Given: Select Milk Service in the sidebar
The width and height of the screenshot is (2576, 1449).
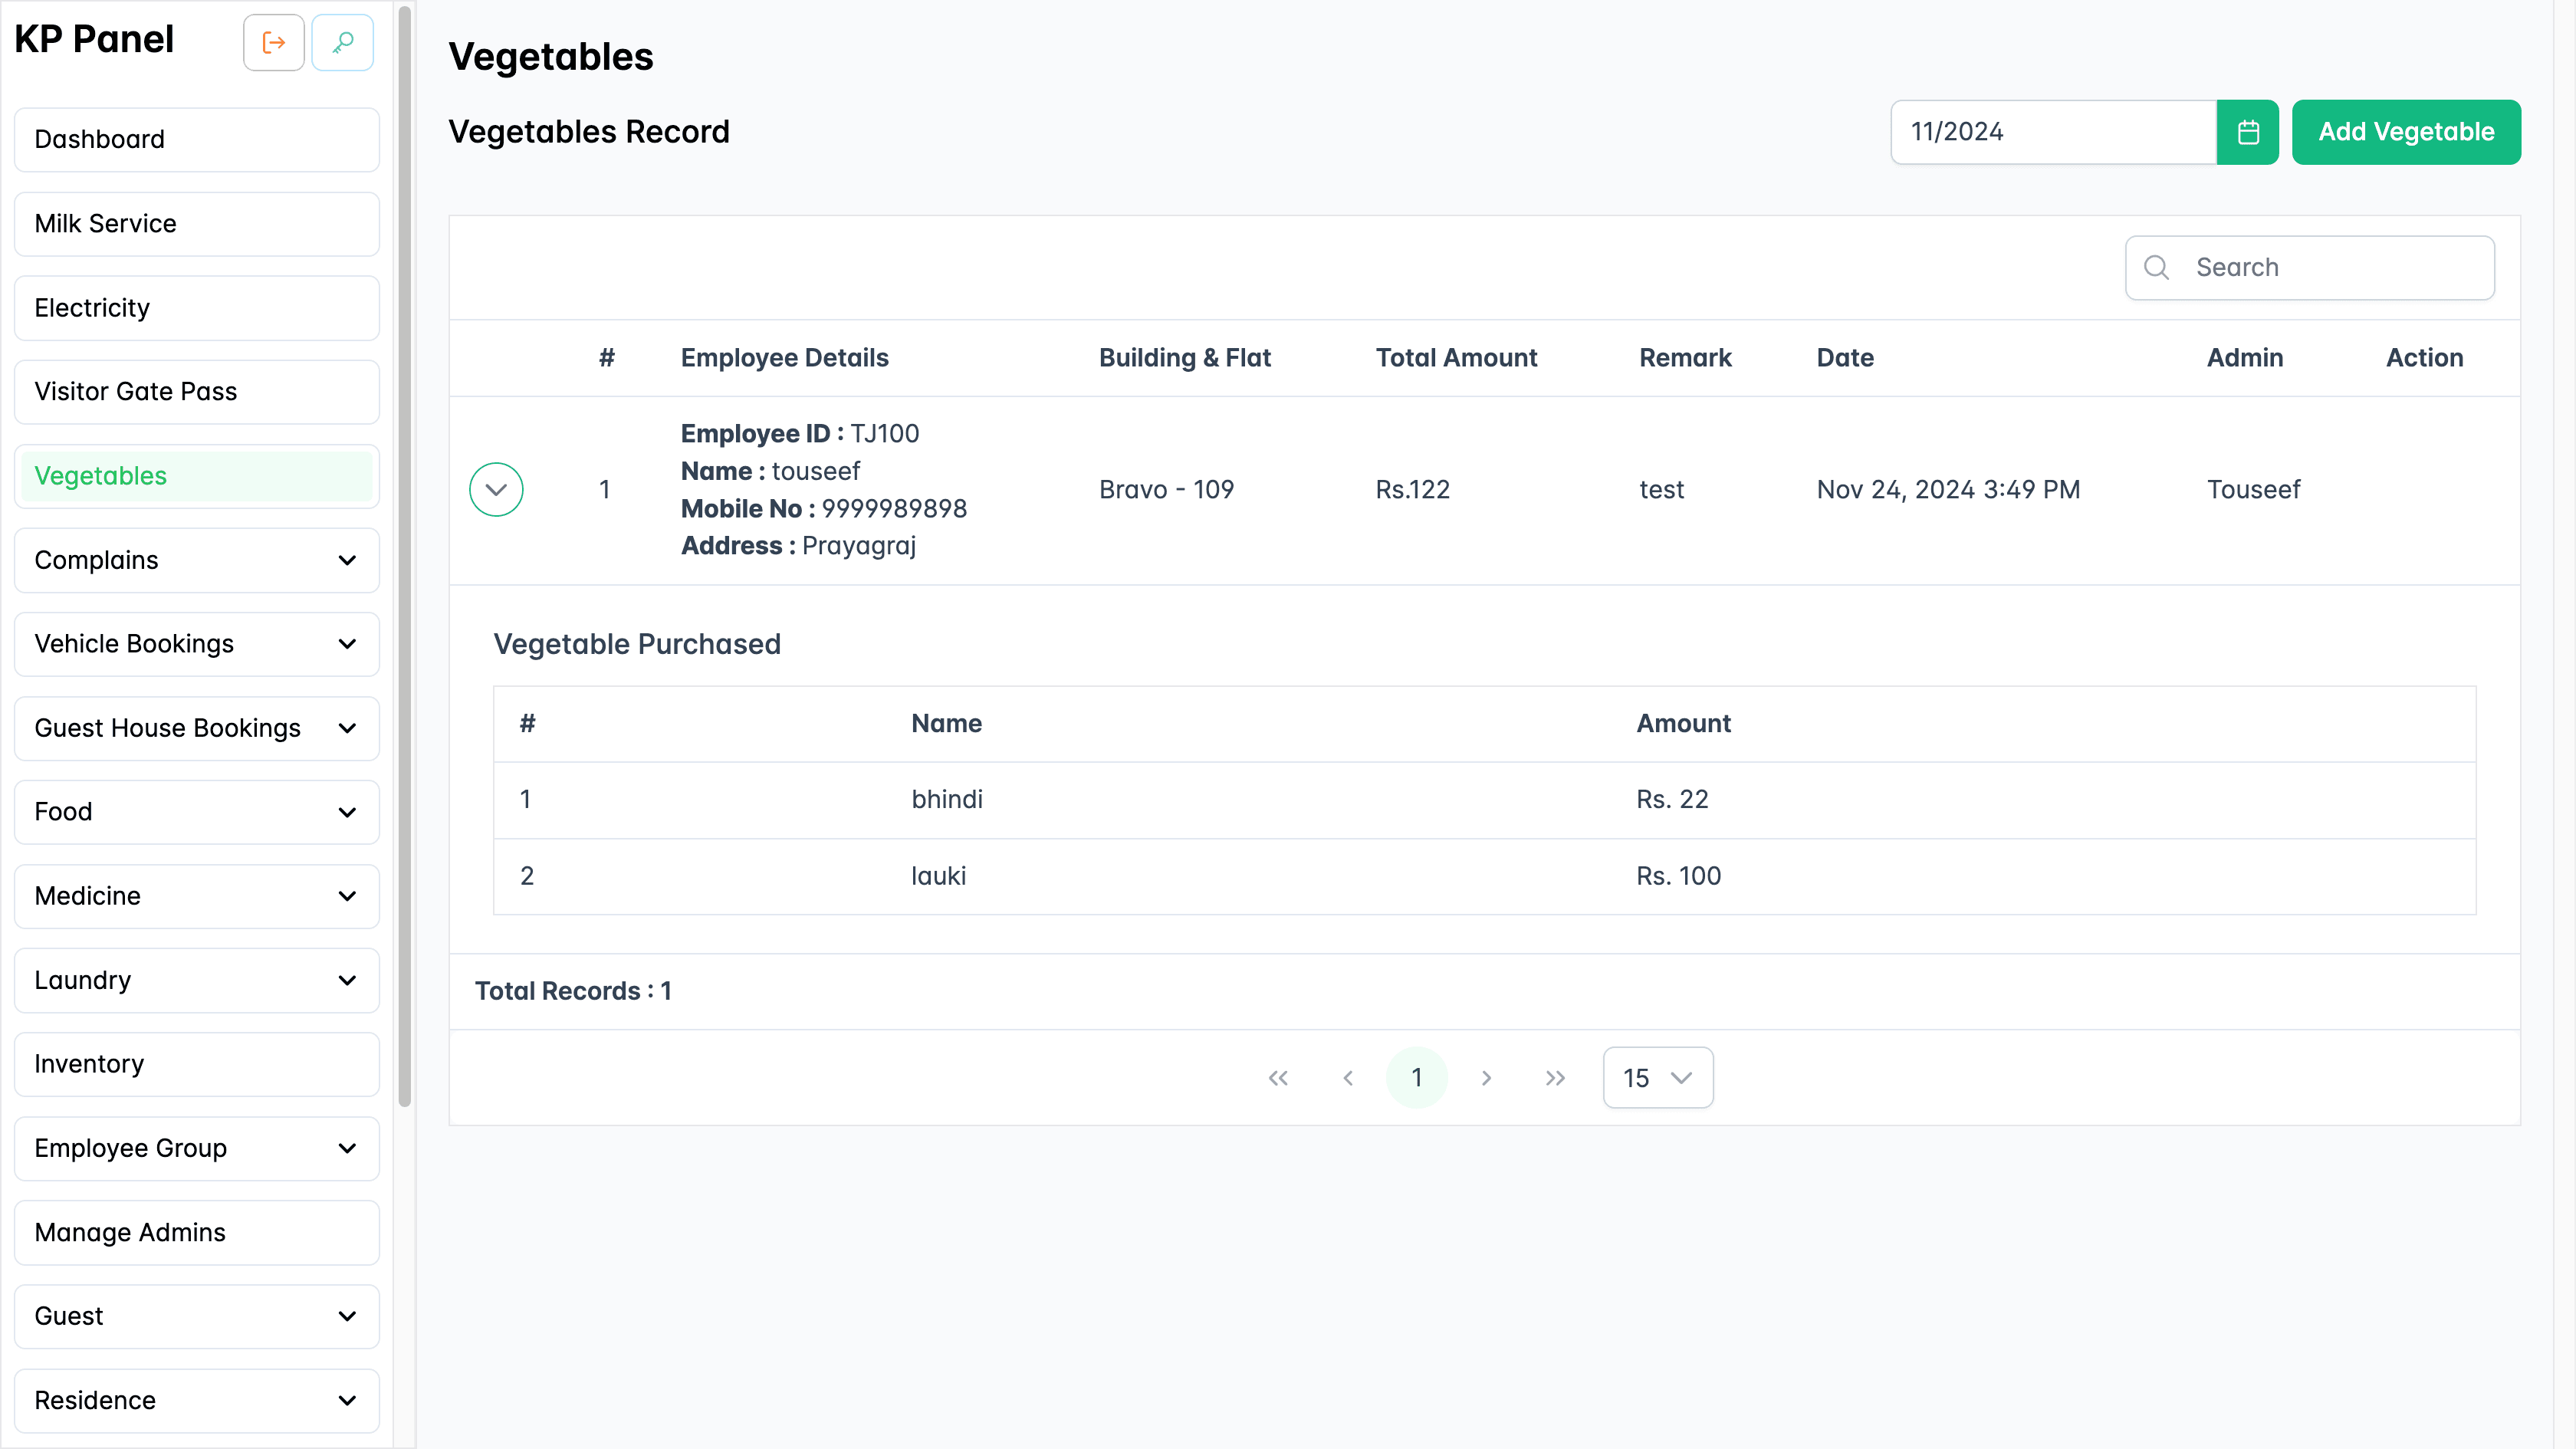Looking at the screenshot, I should click(x=196, y=223).
